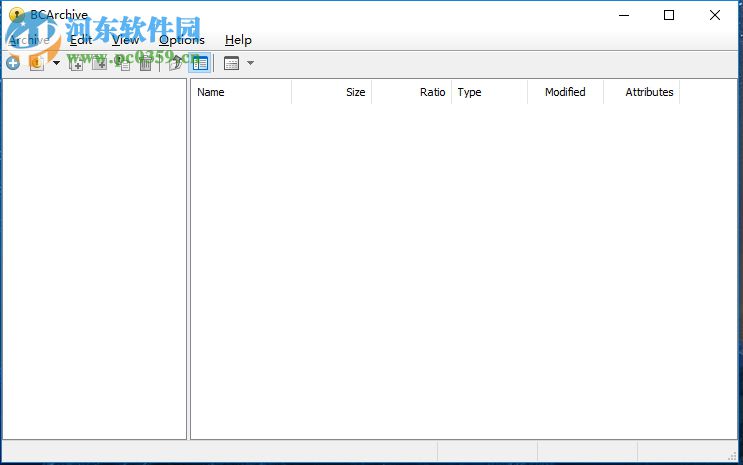Click the properties document toolbar icon

(123, 63)
